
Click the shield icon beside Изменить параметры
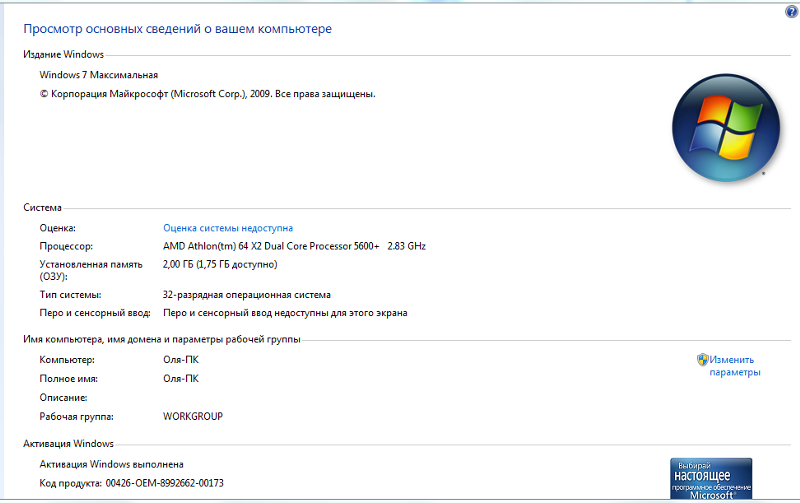coord(702,360)
